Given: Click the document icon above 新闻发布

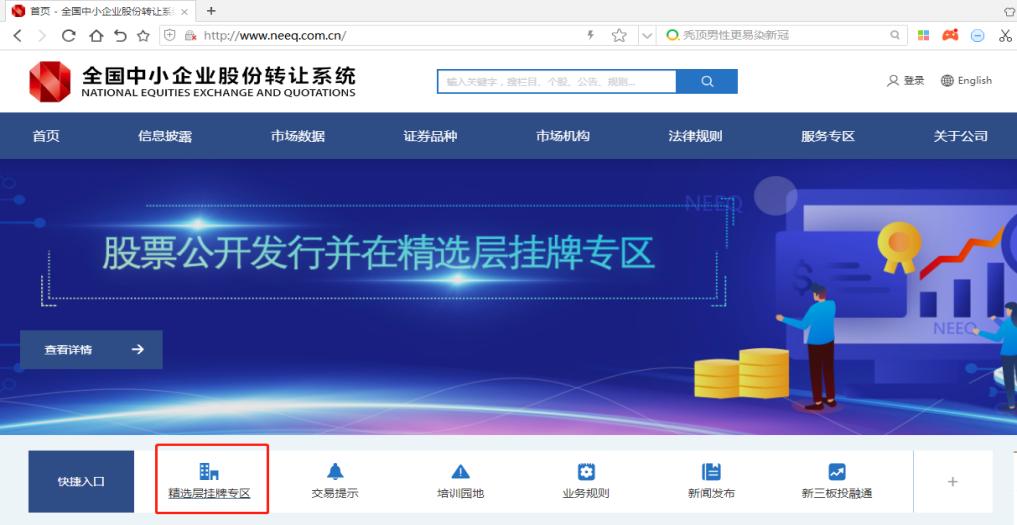Looking at the screenshot, I should coord(711,472).
